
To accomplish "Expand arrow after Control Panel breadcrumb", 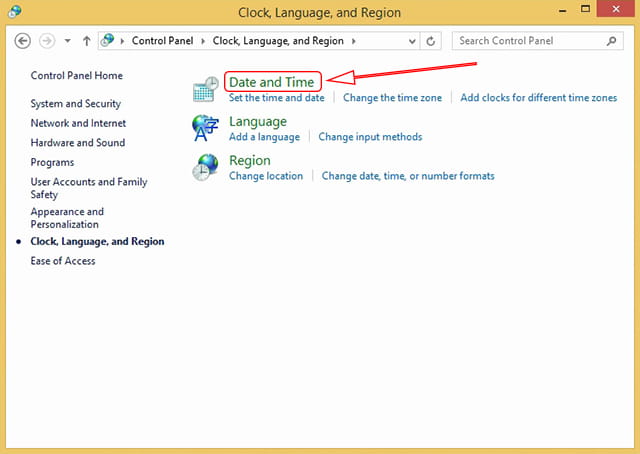I will (x=203, y=41).
